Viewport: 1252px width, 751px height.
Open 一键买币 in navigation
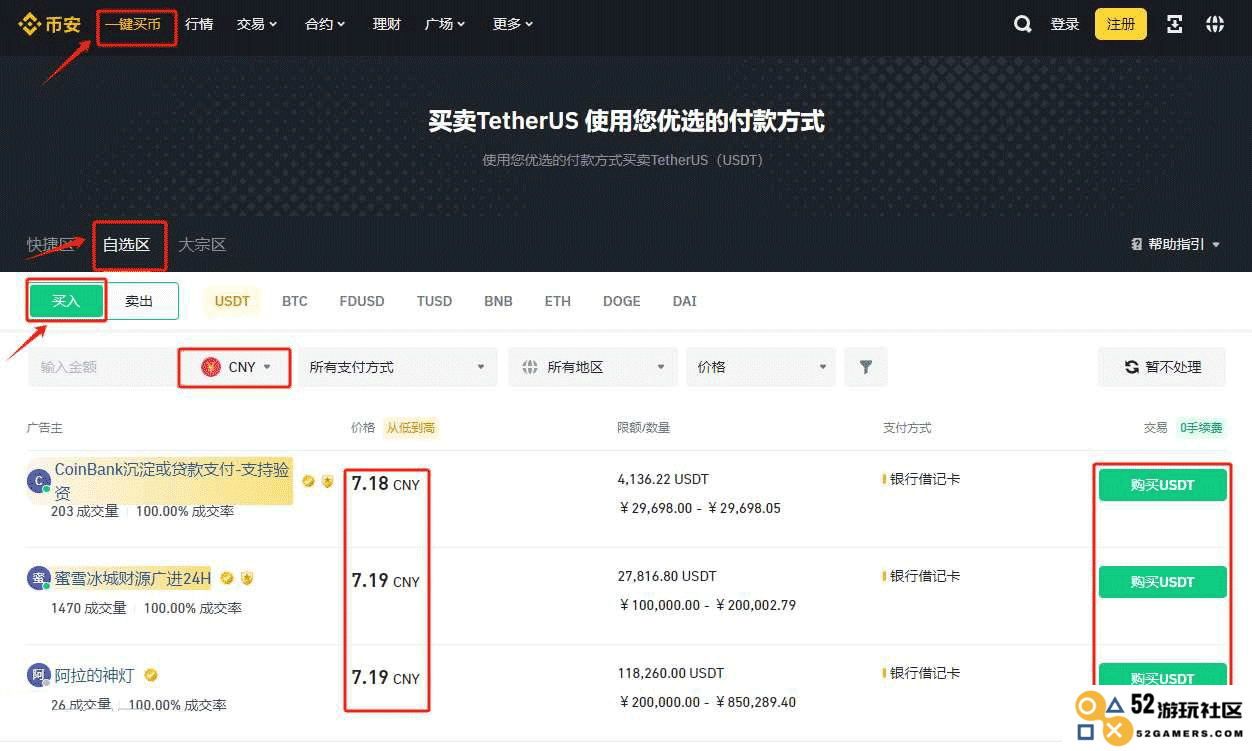pos(133,24)
